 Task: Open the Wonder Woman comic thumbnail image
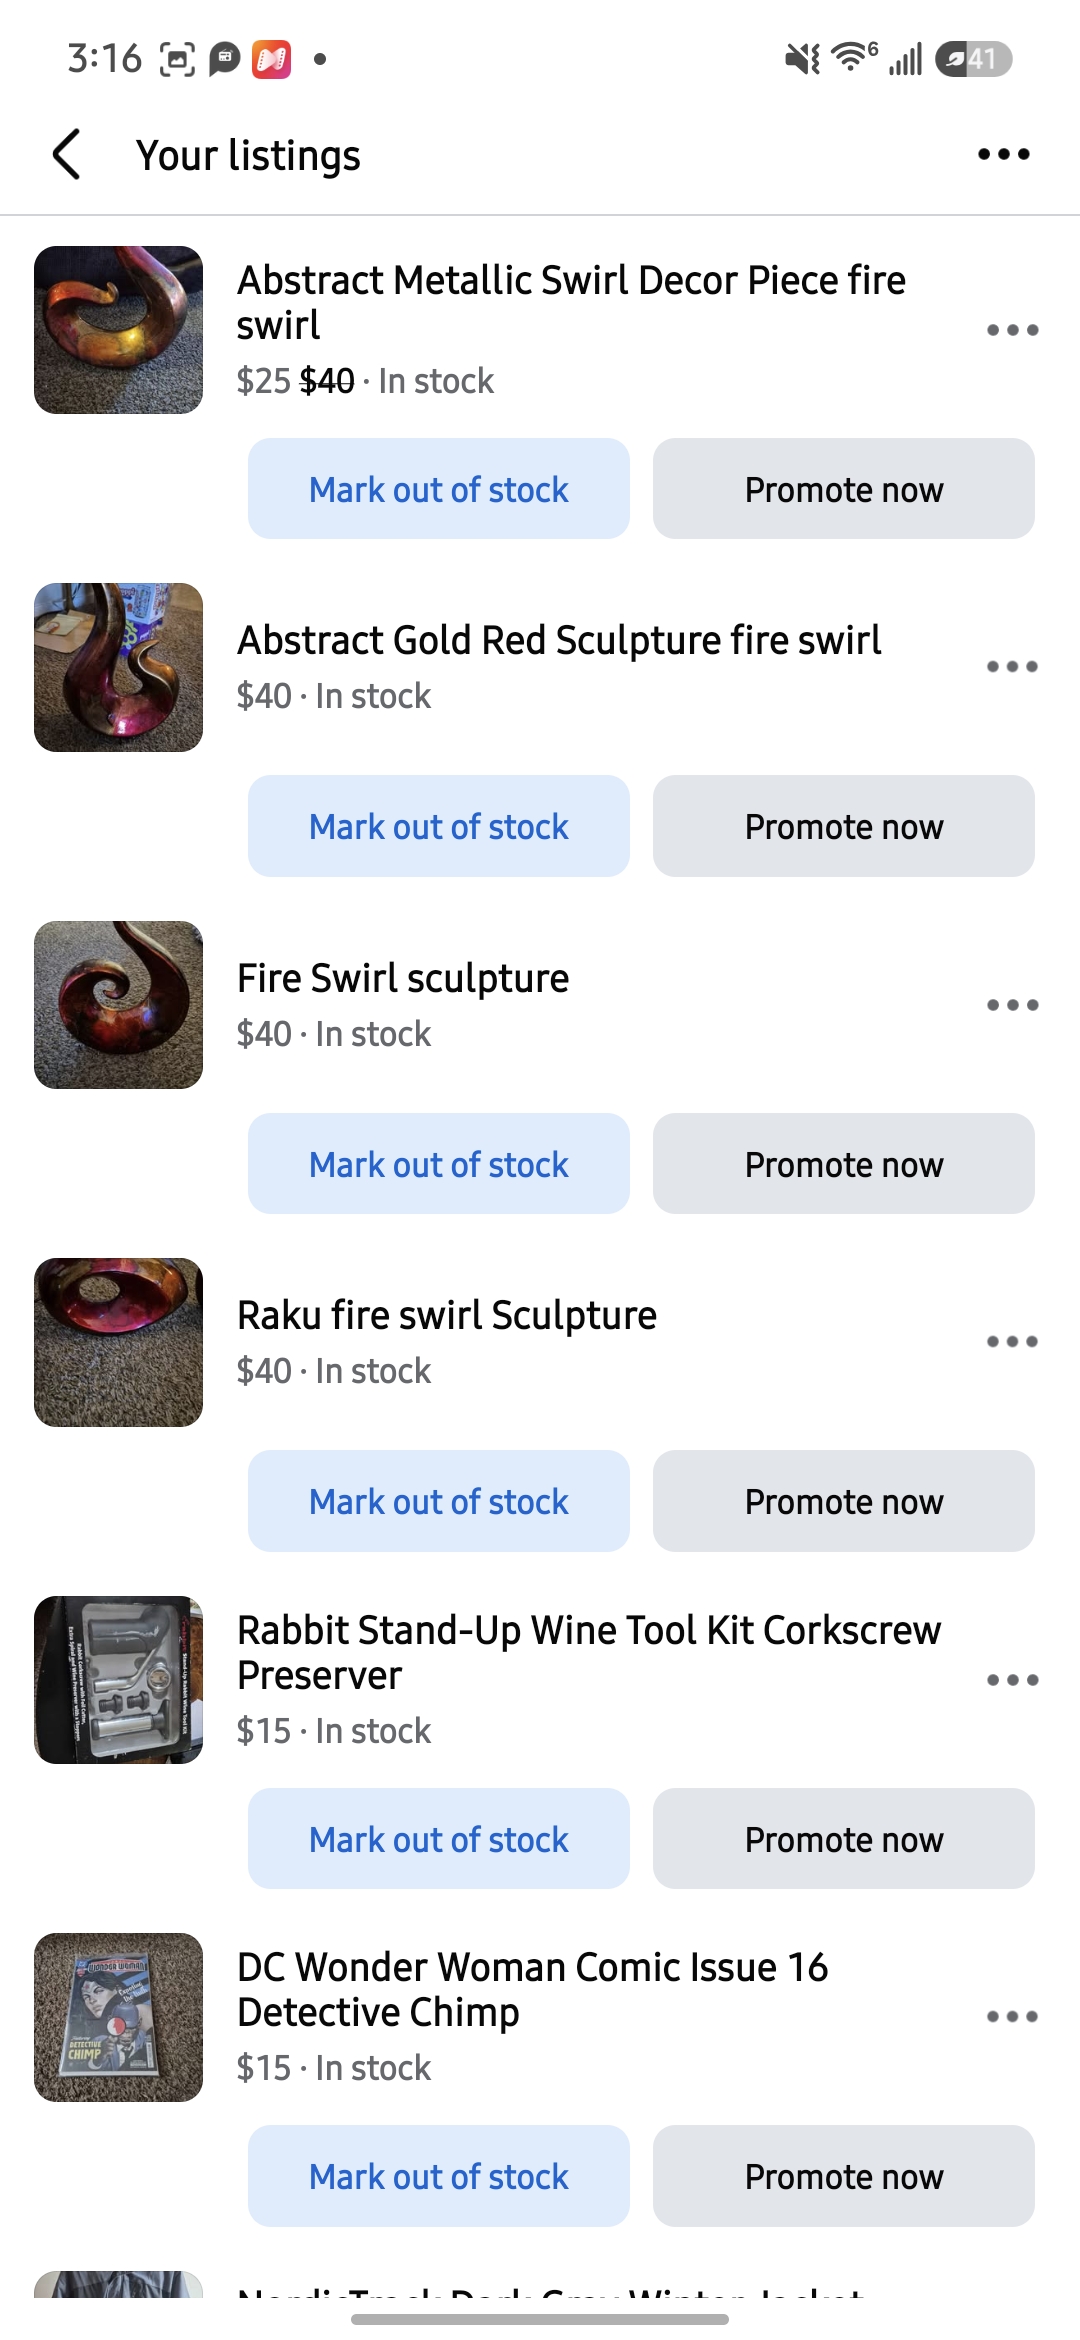coord(118,2017)
